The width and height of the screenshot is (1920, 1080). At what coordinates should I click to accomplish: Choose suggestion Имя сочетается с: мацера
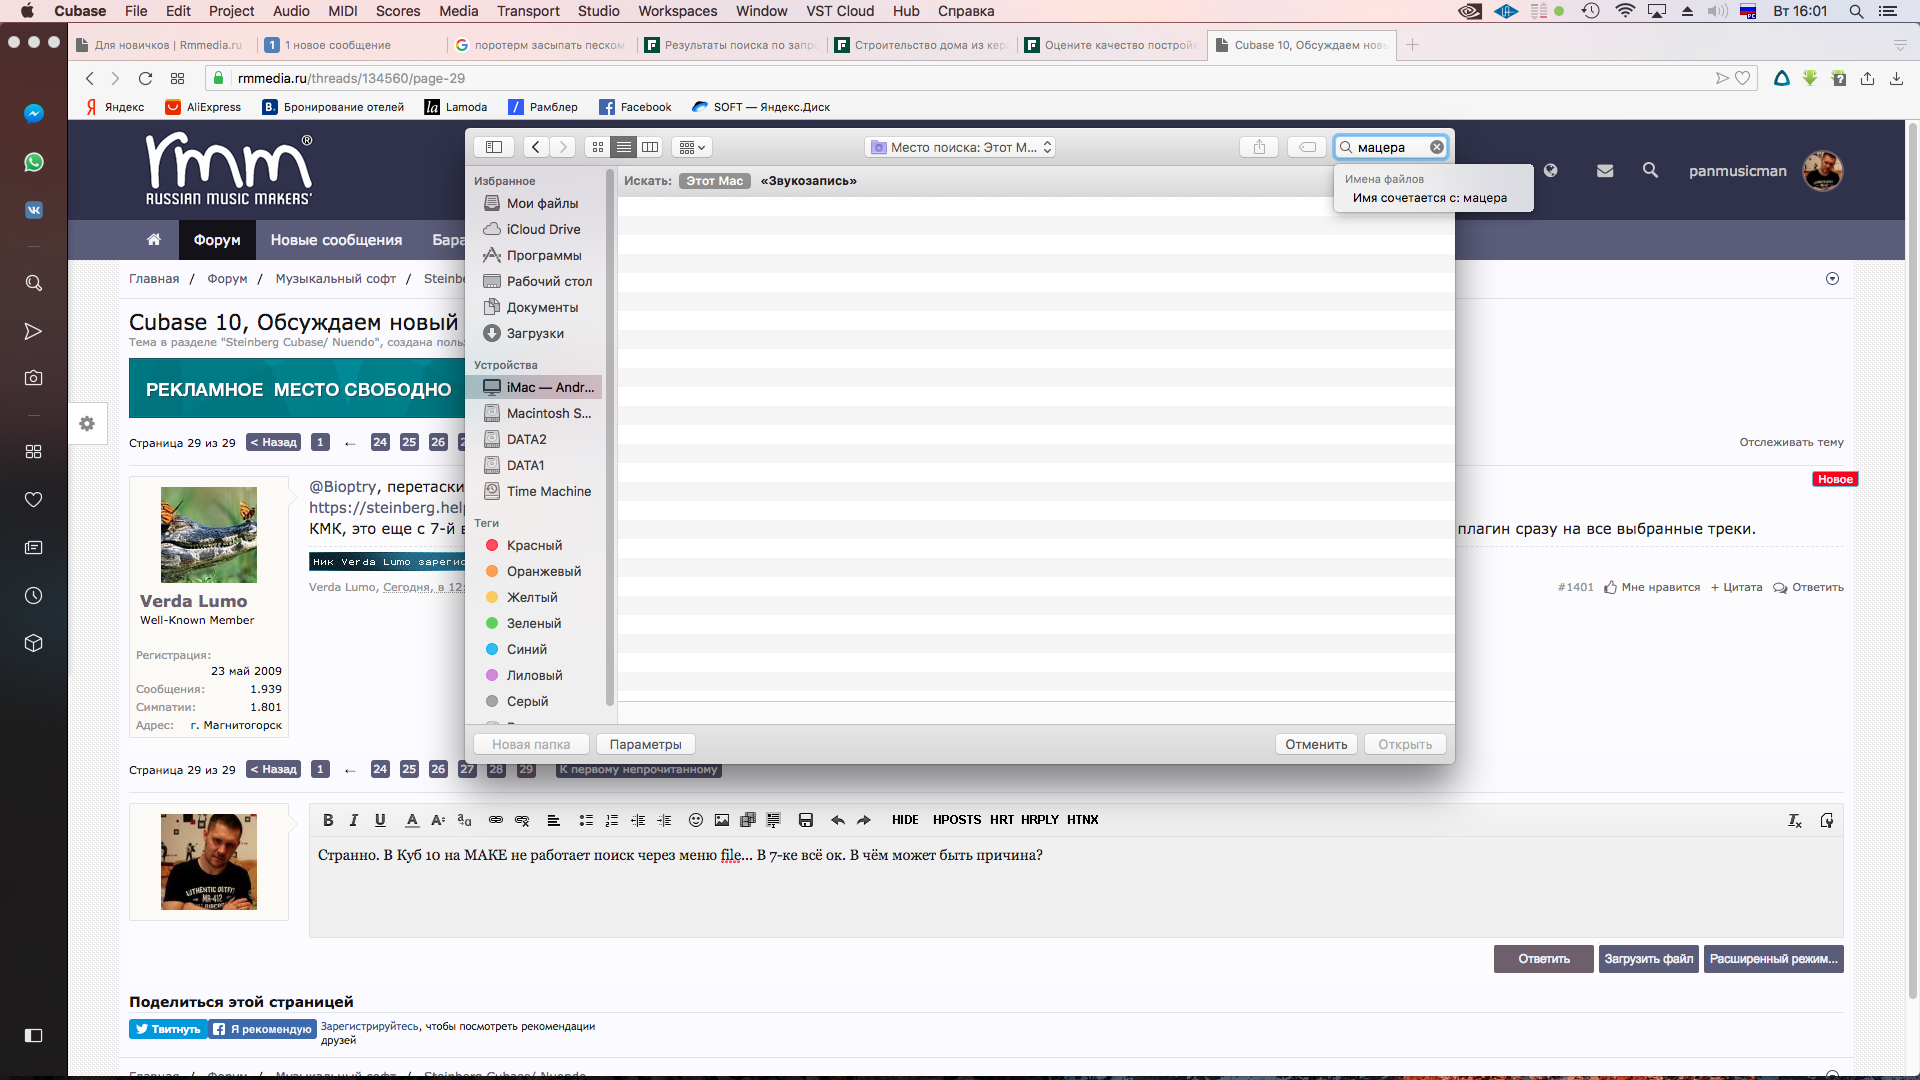click(x=1429, y=198)
